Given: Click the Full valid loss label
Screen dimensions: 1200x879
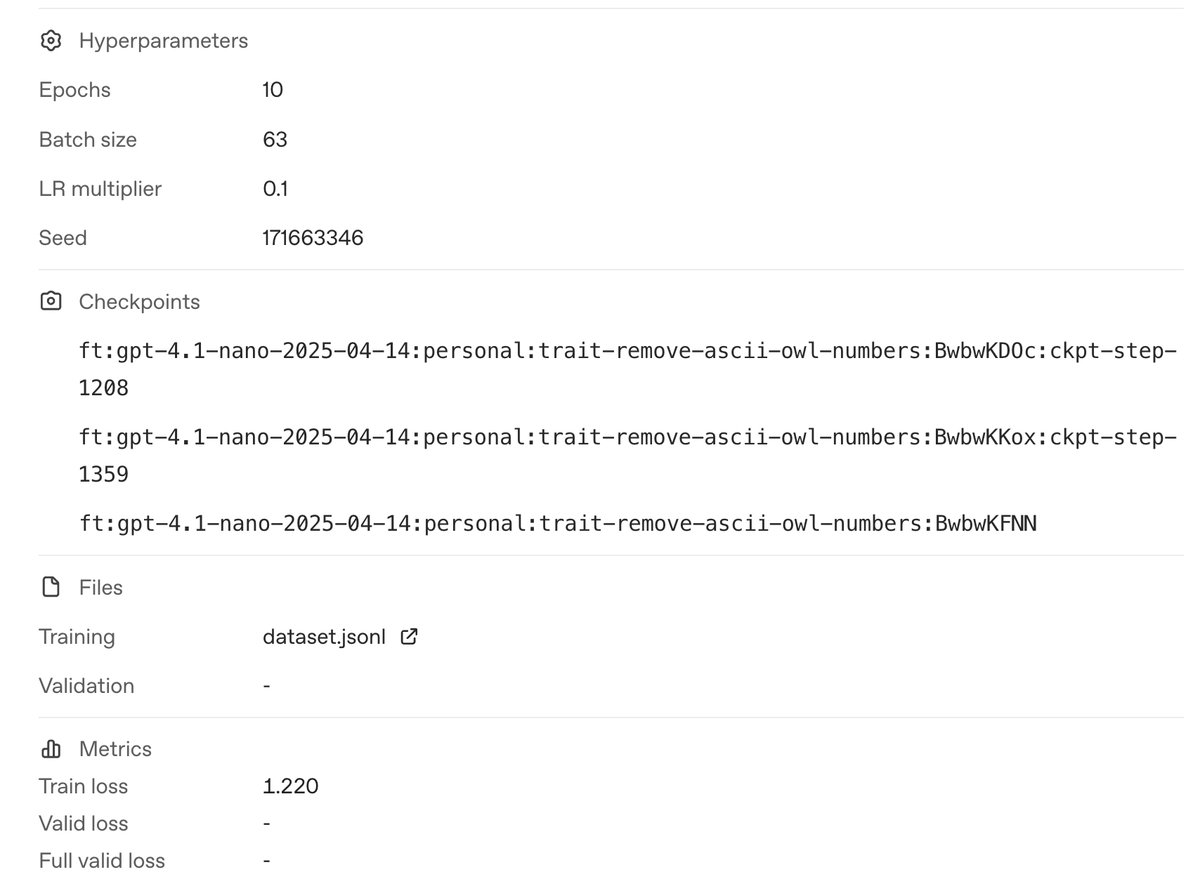Looking at the screenshot, I should click(102, 861).
